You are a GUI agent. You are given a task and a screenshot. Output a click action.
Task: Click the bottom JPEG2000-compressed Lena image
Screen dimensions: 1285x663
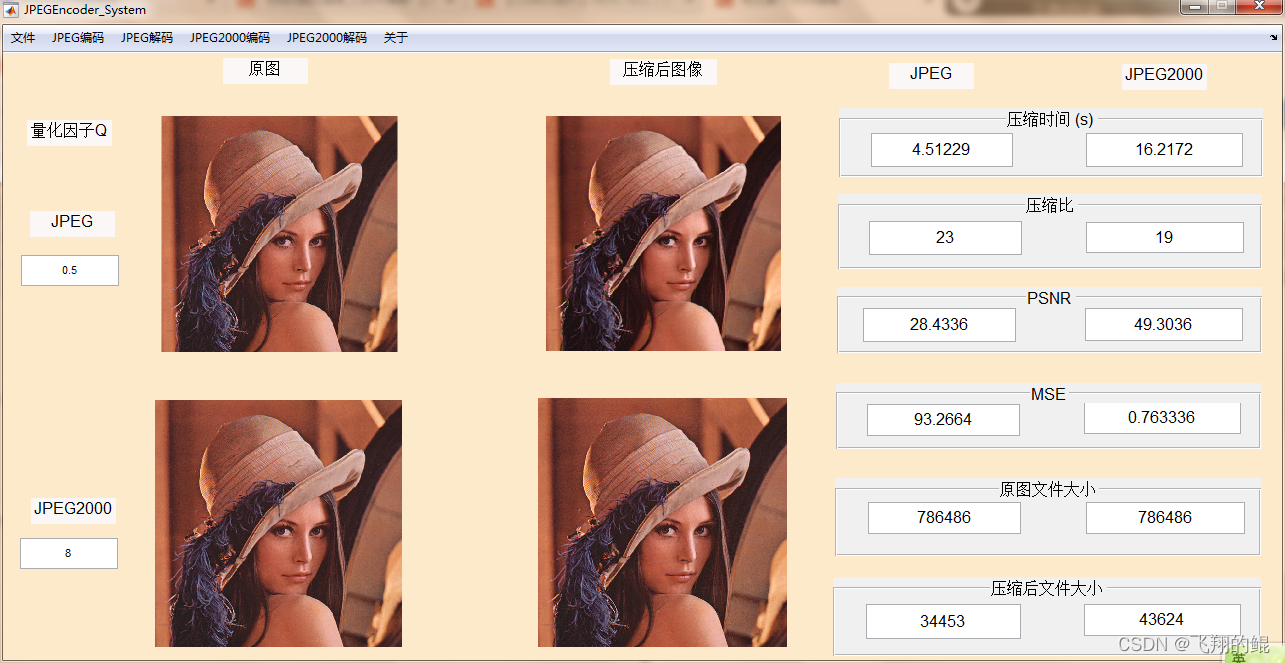(662, 523)
